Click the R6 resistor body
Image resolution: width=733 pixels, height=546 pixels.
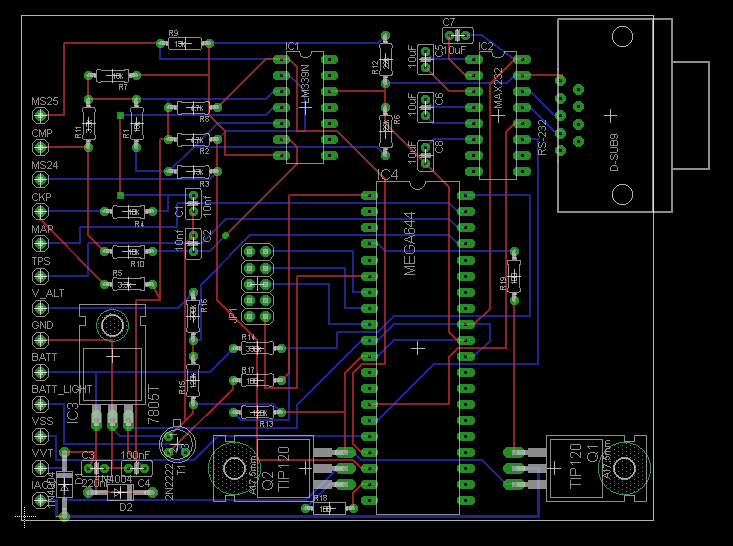click(x=385, y=131)
